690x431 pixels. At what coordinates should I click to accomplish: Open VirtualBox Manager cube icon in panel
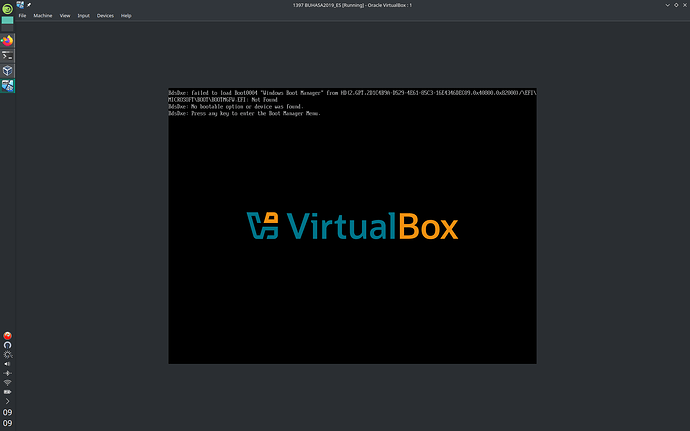click(x=7, y=70)
